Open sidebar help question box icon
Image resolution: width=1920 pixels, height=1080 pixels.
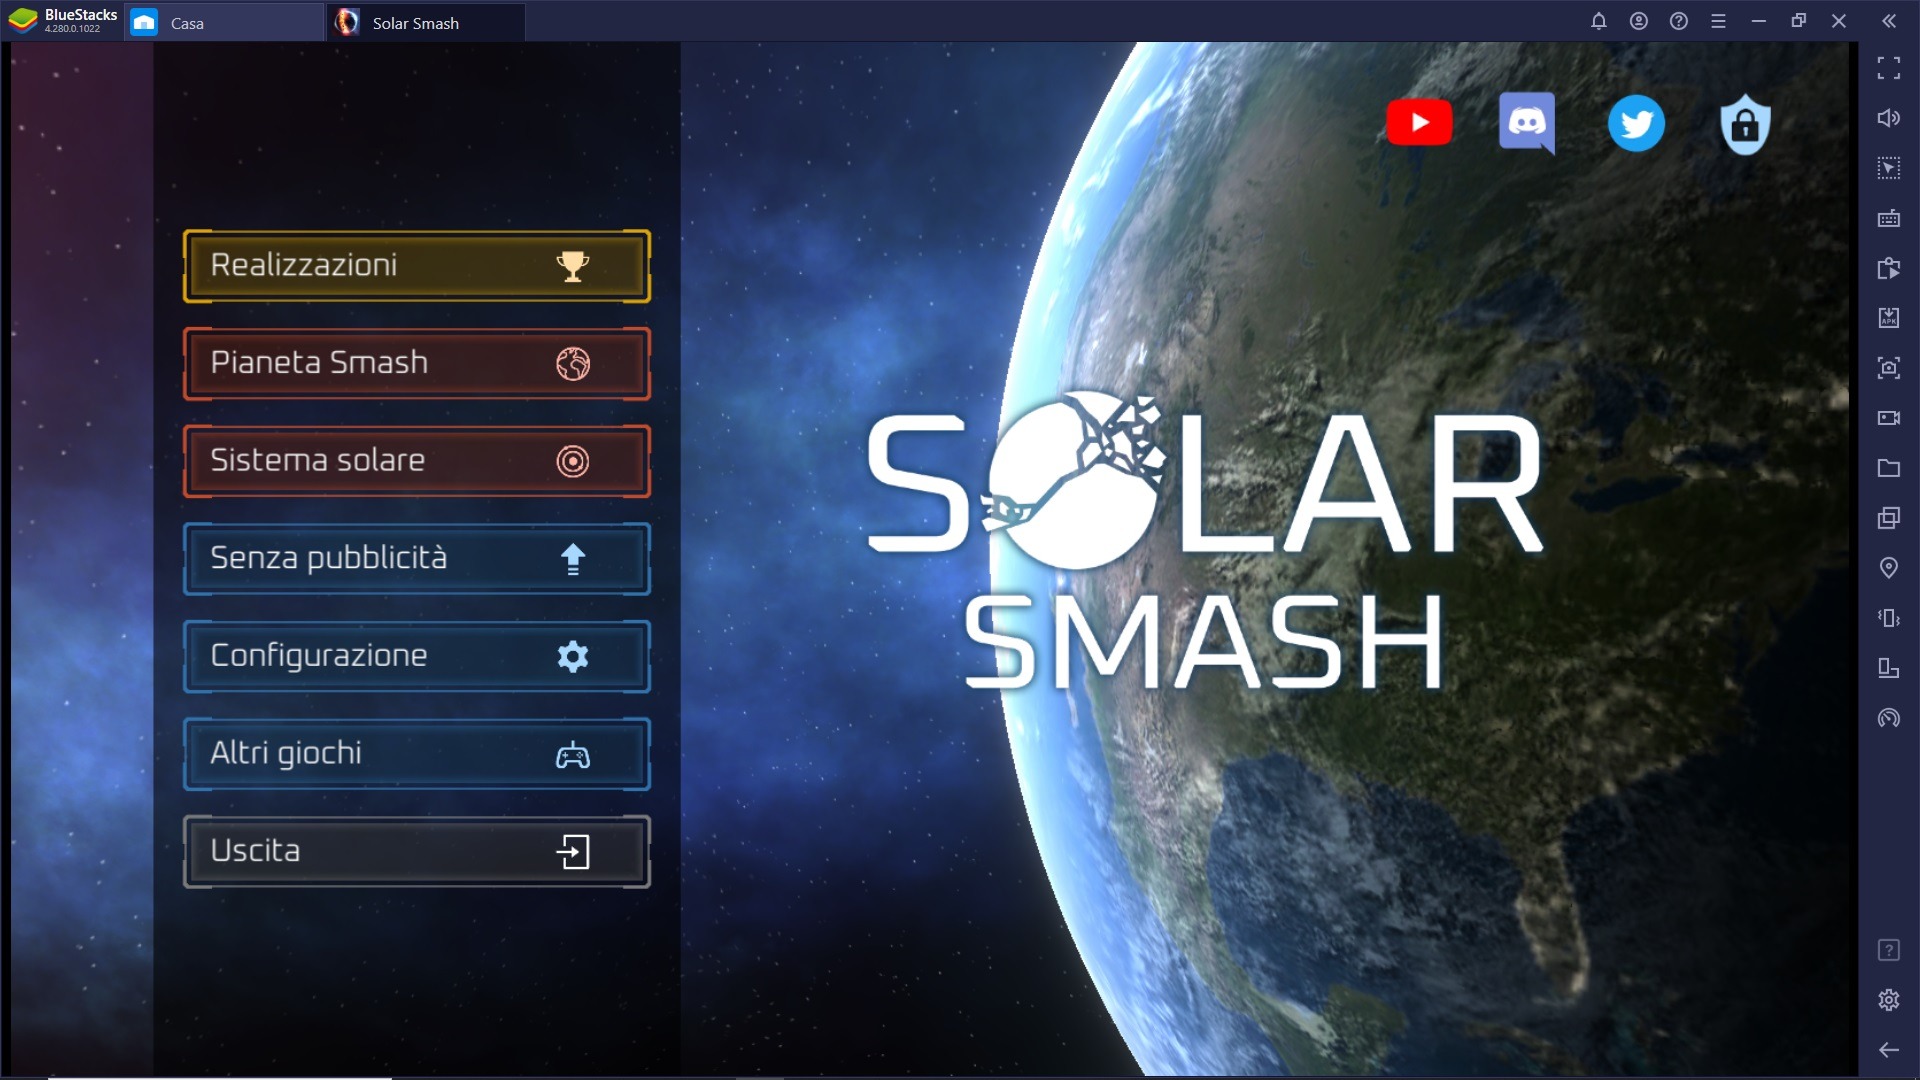[x=1889, y=950]
